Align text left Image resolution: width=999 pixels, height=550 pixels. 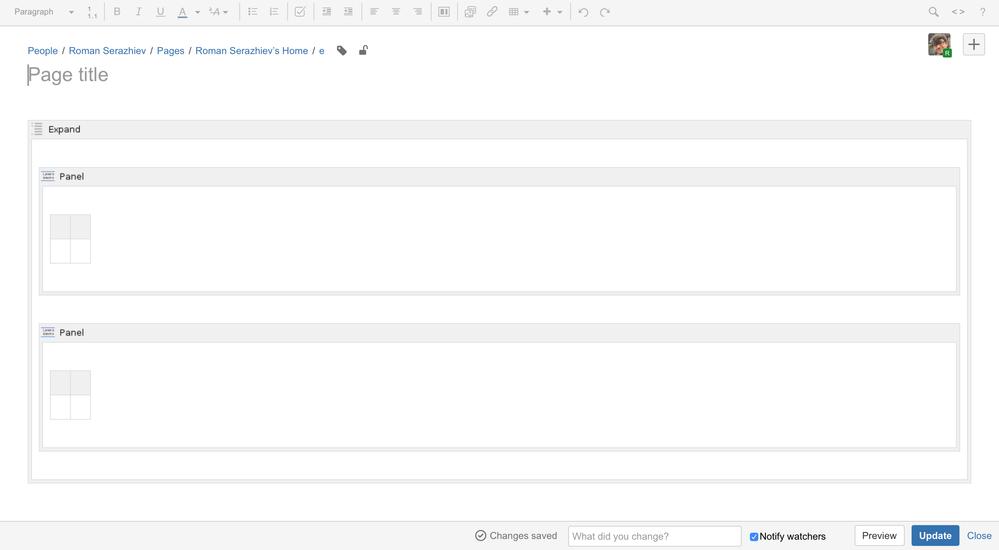[375, 12]
